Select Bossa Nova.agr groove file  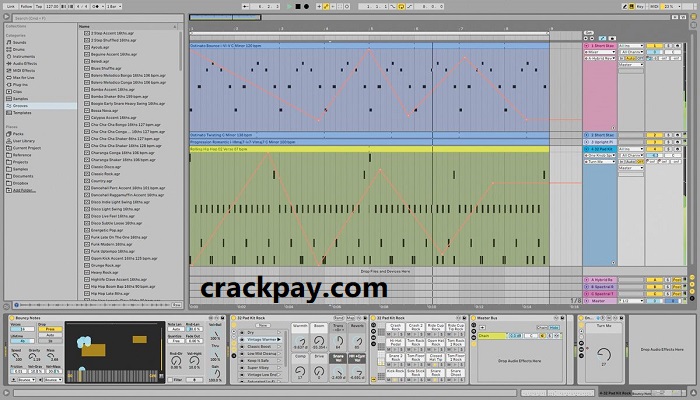pyautogui.click(x=104, y=110)
